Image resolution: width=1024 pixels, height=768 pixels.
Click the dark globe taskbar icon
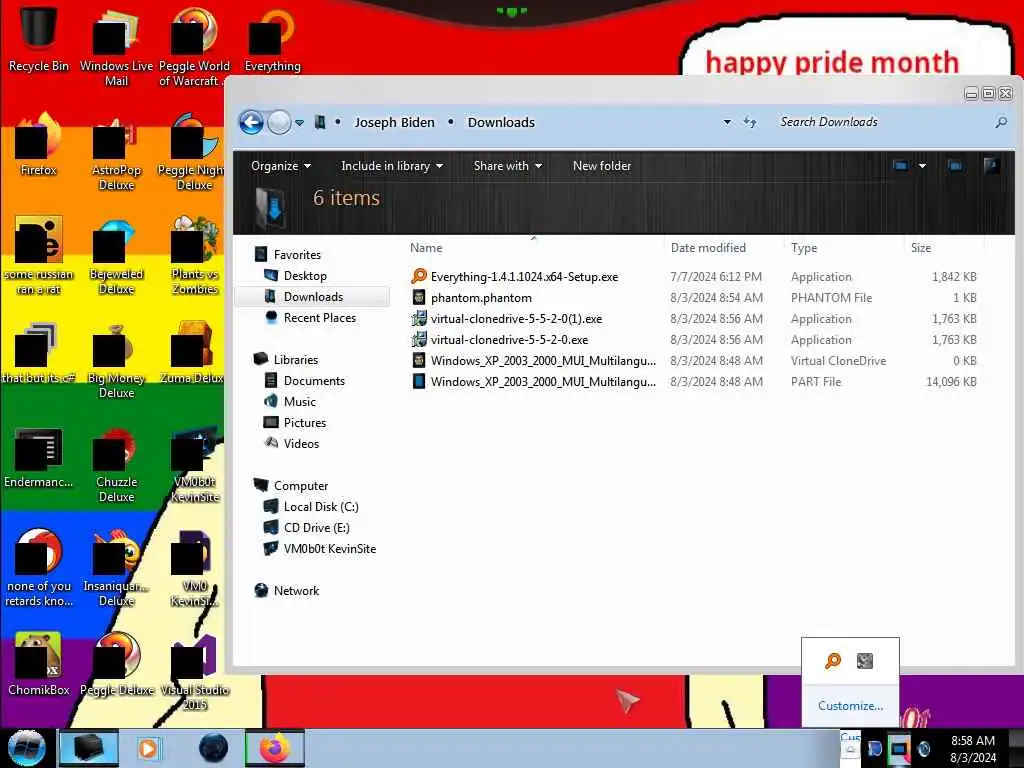click(x=214, y=748)
